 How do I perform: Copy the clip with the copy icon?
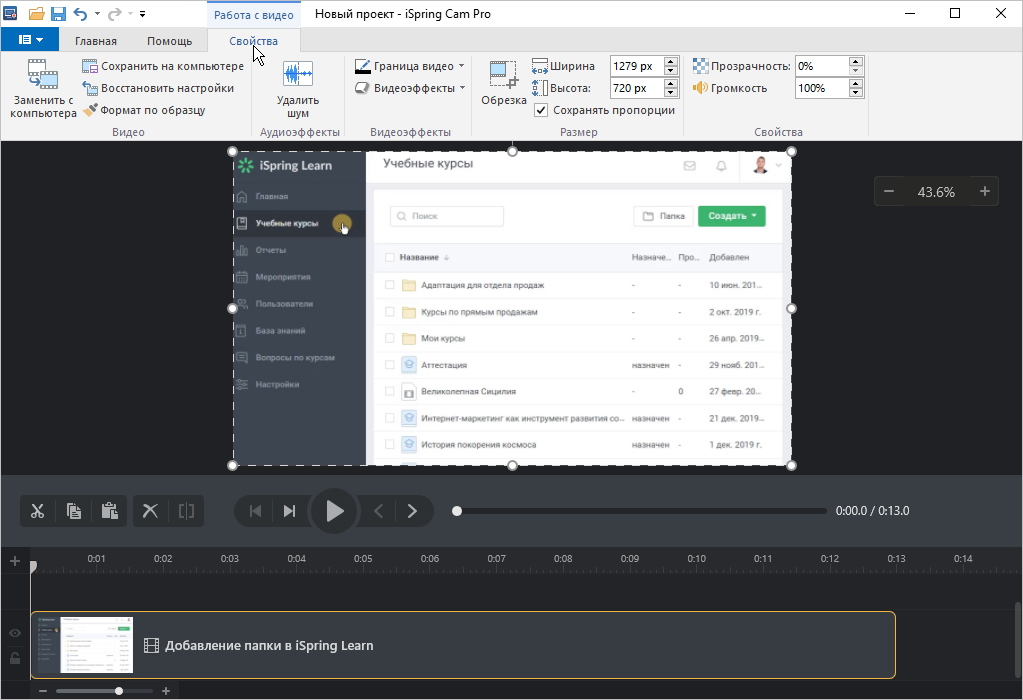point(74,511)
